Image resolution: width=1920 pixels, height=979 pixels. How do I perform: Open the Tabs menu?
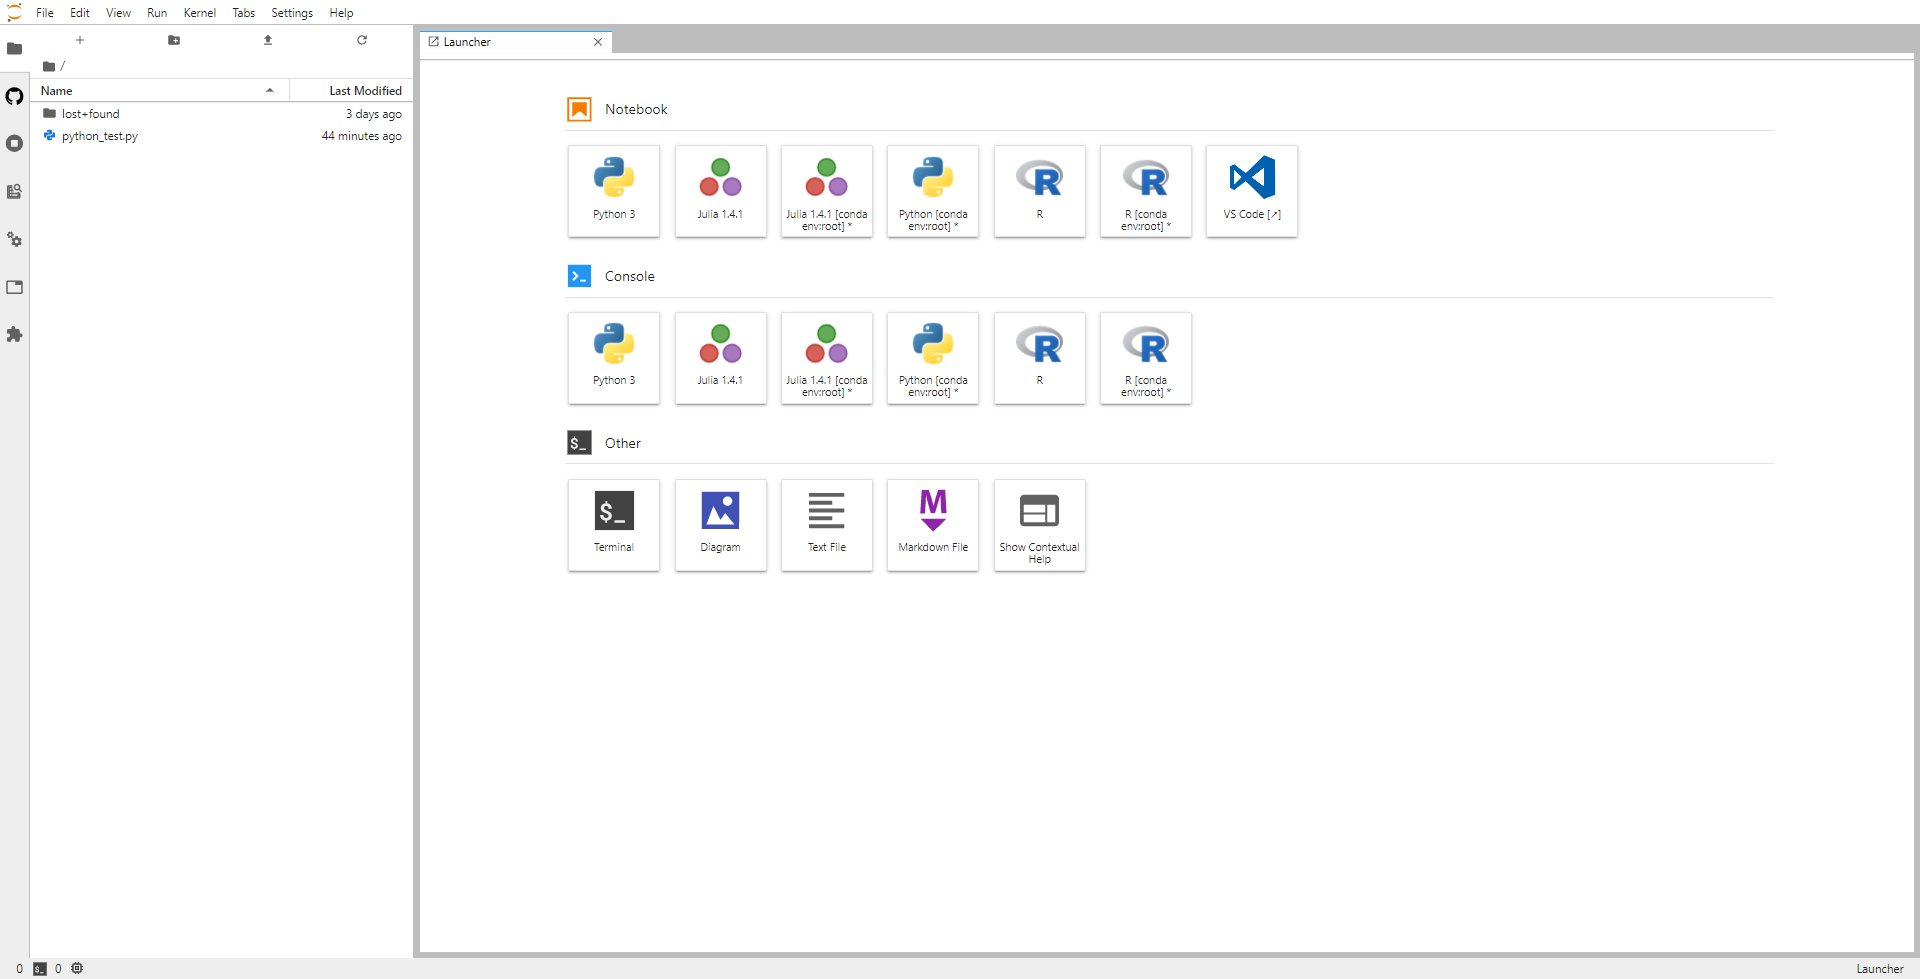pos(243,13)
